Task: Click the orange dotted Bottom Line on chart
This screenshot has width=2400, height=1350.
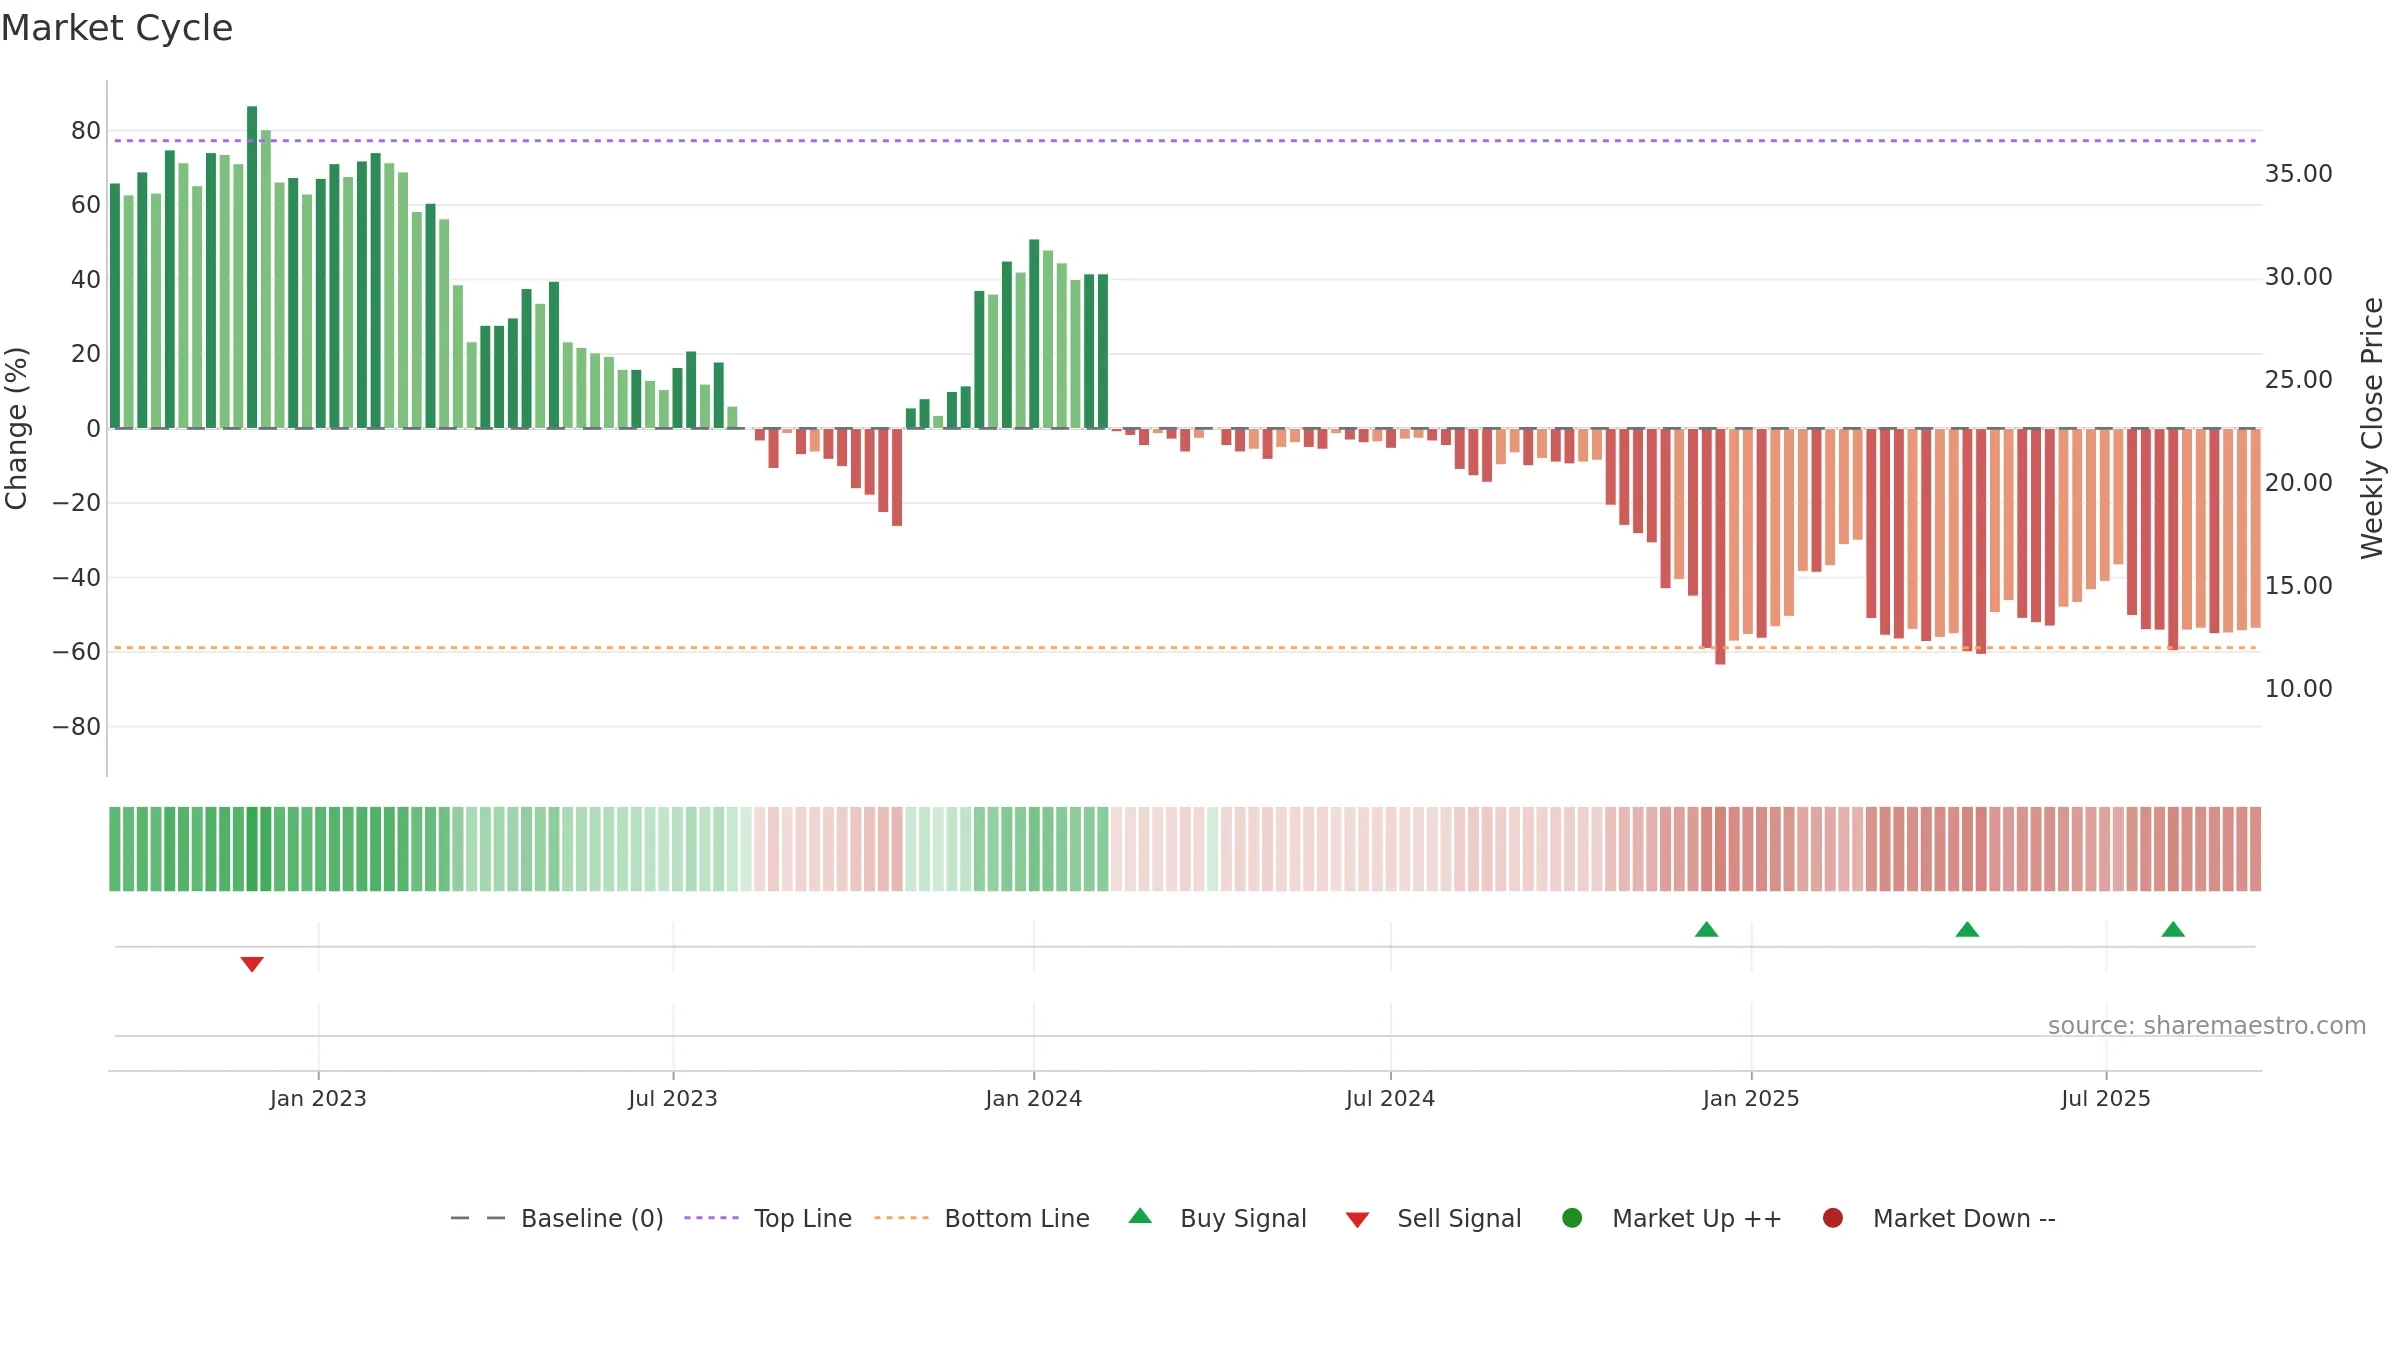Action: [x=1185, y=648]
